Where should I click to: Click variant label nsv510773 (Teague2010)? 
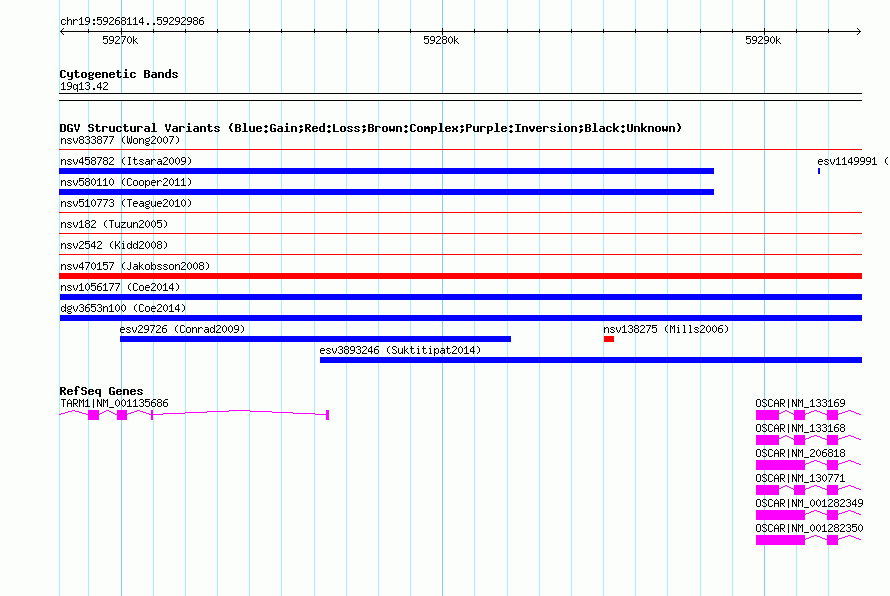click(126, 203)
